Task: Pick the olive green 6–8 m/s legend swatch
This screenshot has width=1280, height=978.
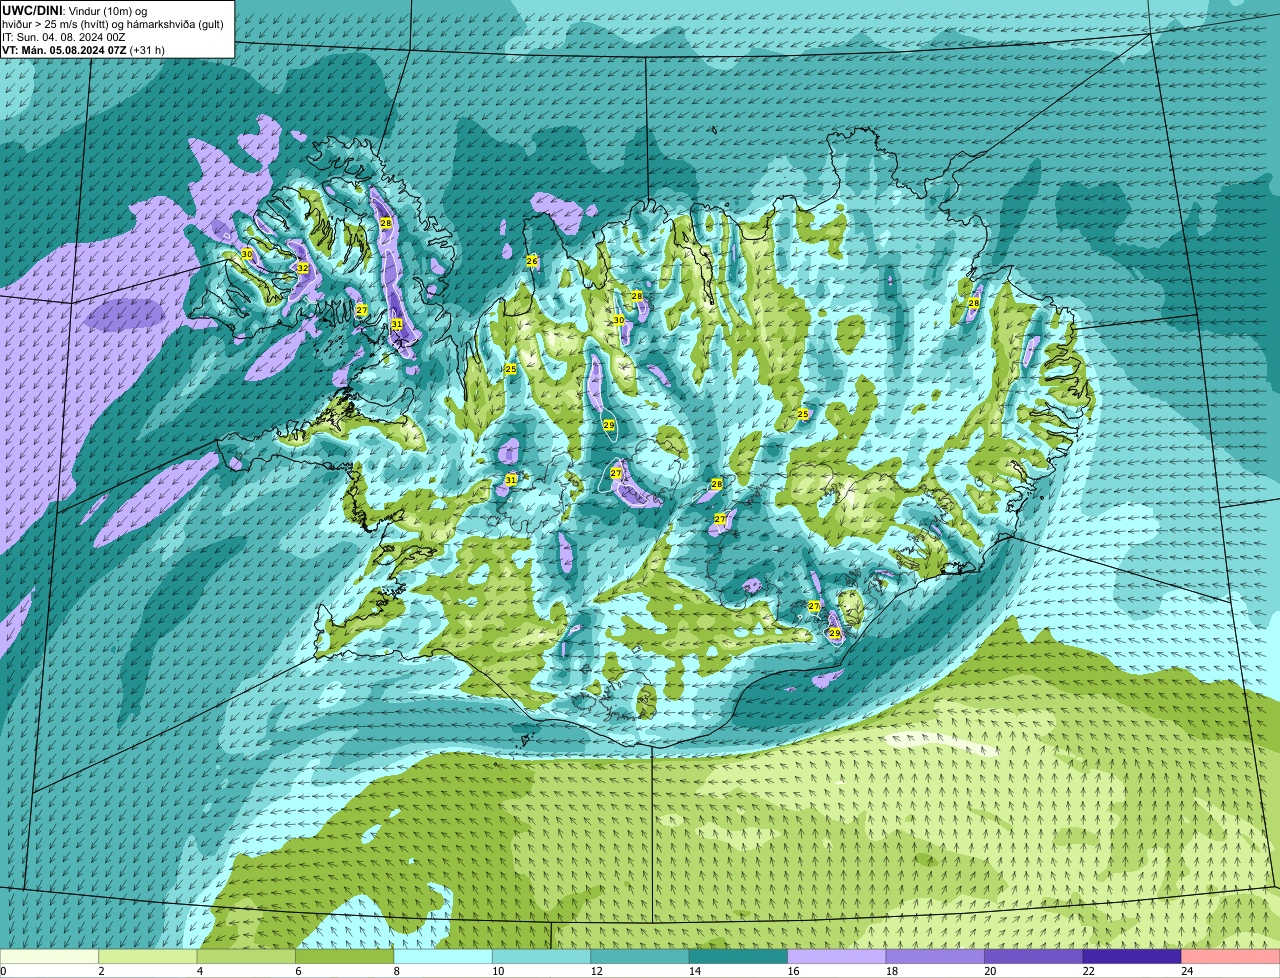Action: [x=345, y=956]
